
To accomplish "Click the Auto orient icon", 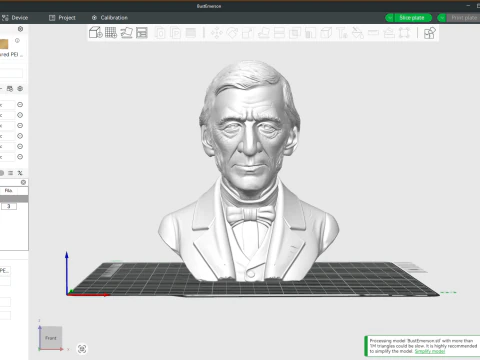I will 127,33.
